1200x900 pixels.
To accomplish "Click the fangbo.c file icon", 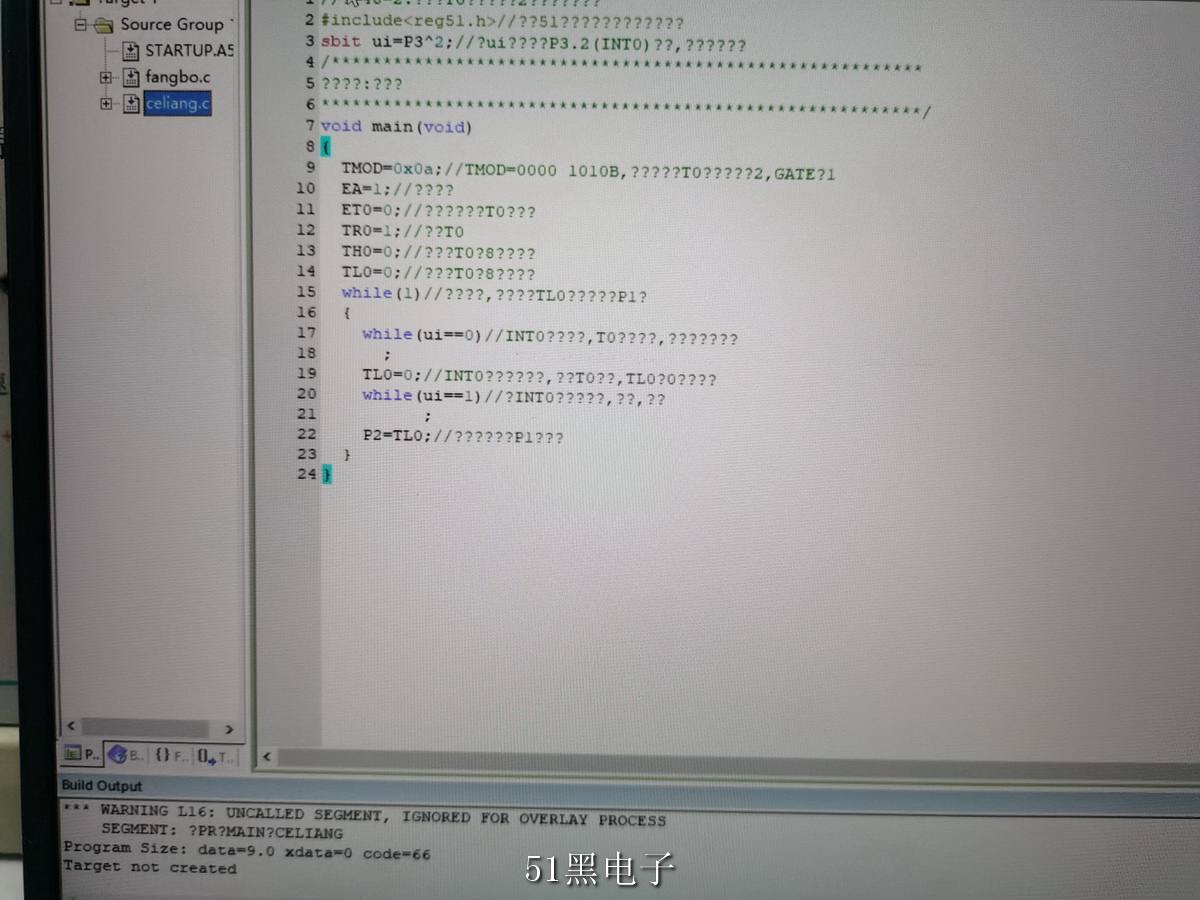I will tap(131, 77).
